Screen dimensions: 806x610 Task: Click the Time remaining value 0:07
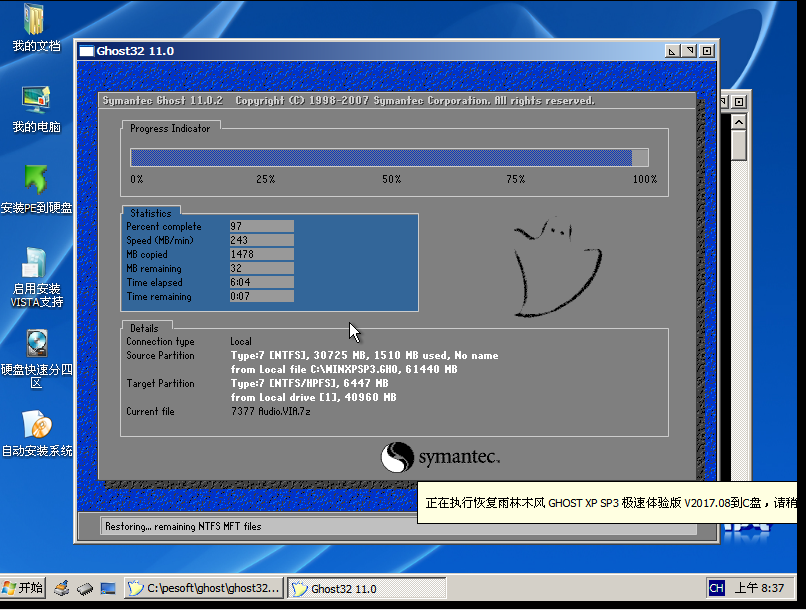(262, 296)
